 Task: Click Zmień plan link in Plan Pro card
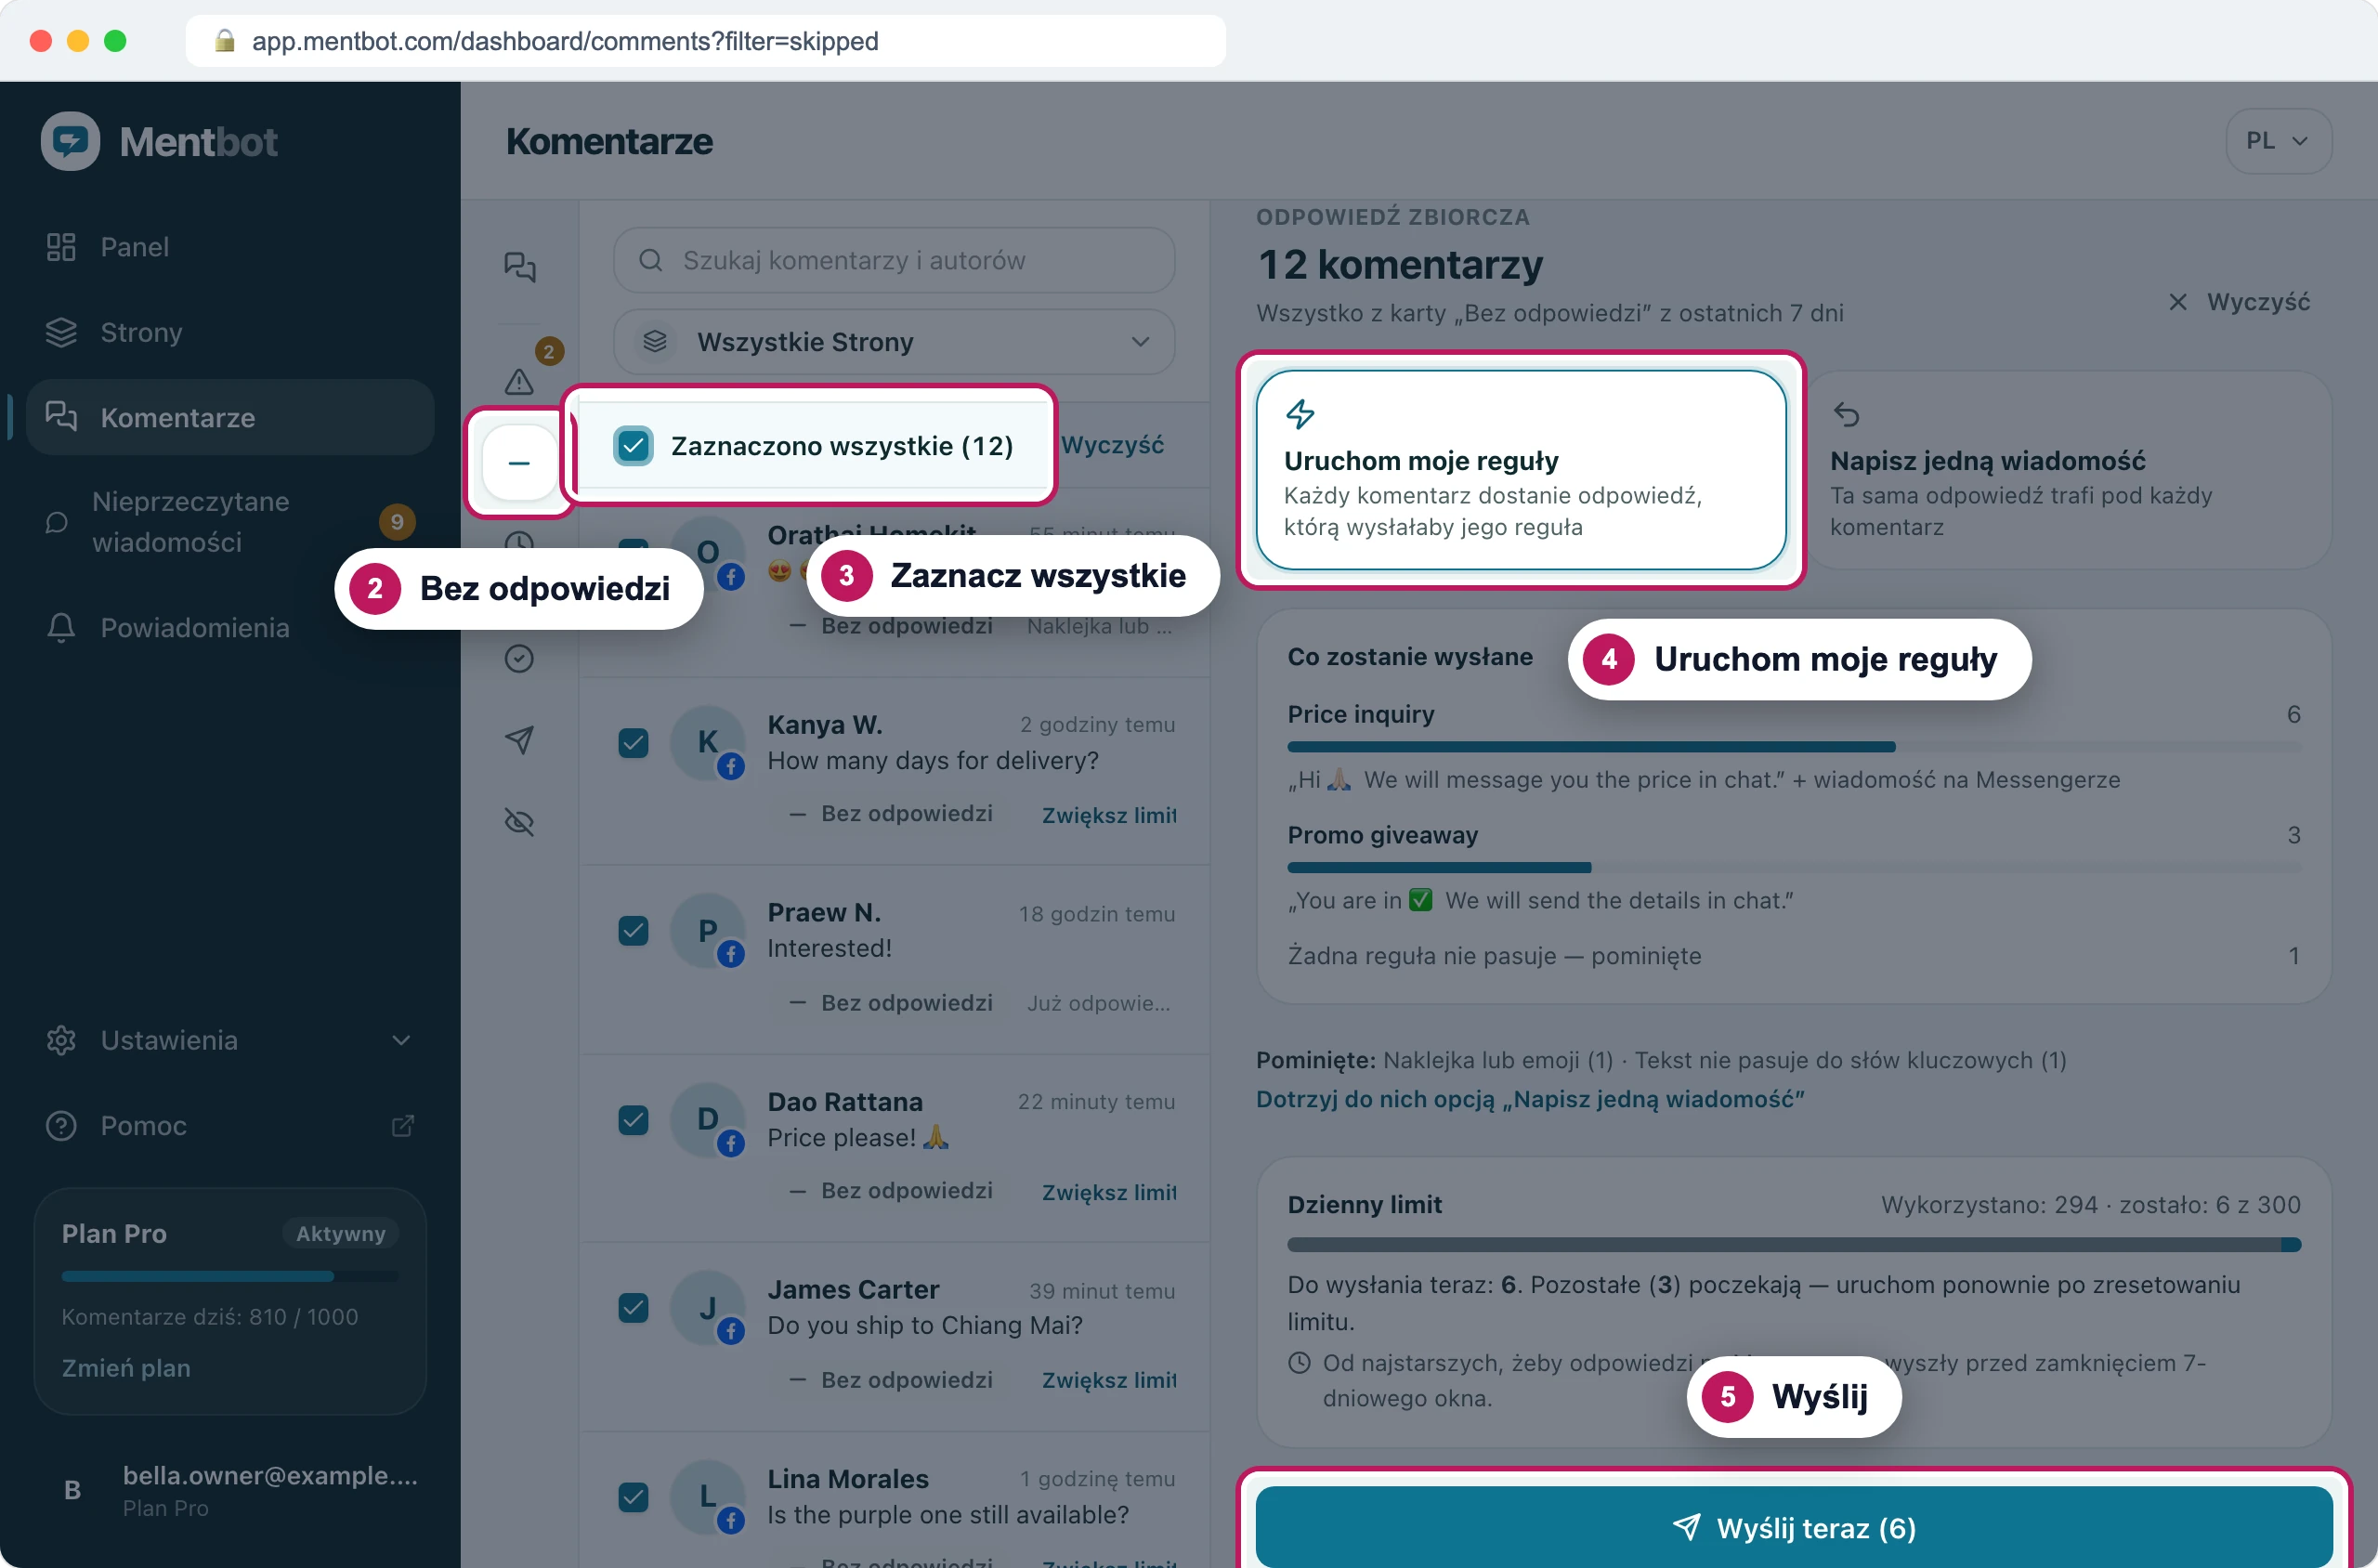[126, 1367]
